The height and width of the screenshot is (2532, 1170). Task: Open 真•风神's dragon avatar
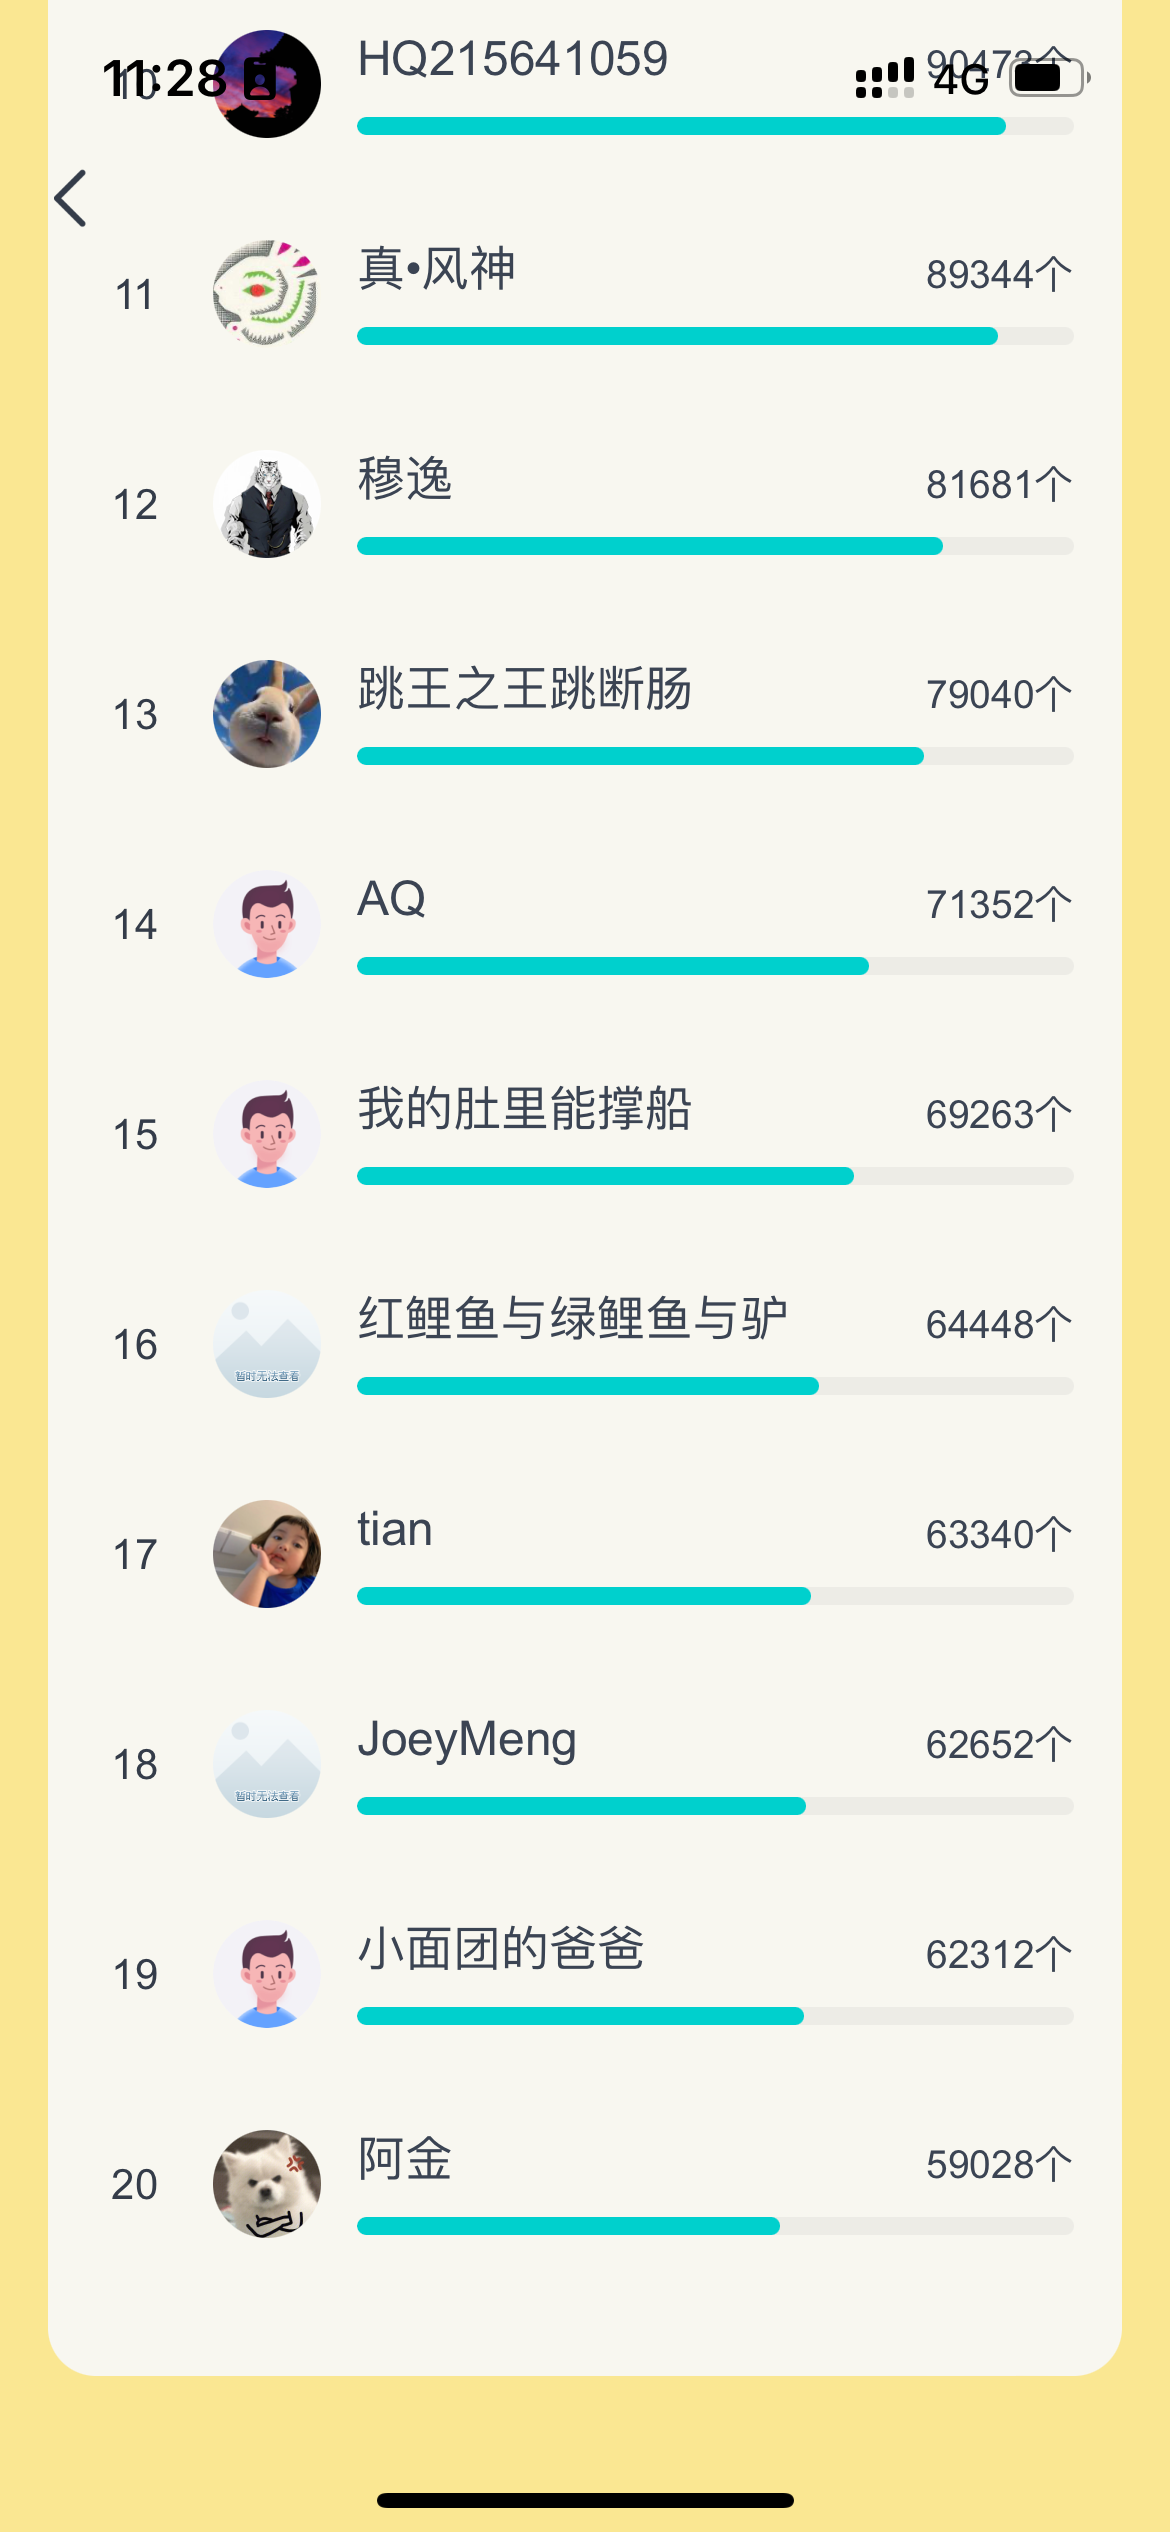267,294
